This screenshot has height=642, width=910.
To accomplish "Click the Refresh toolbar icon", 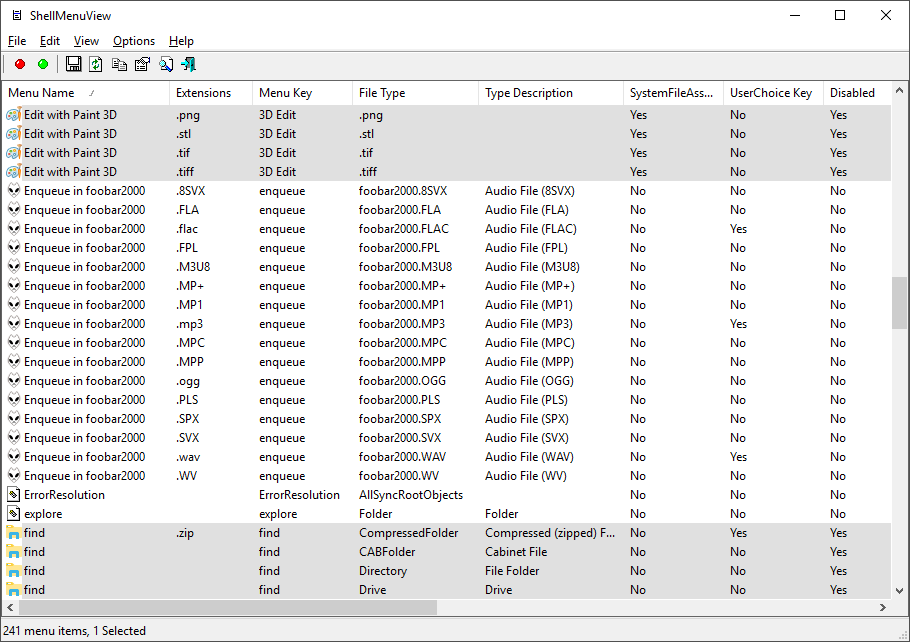I will (x=96, y=64).
